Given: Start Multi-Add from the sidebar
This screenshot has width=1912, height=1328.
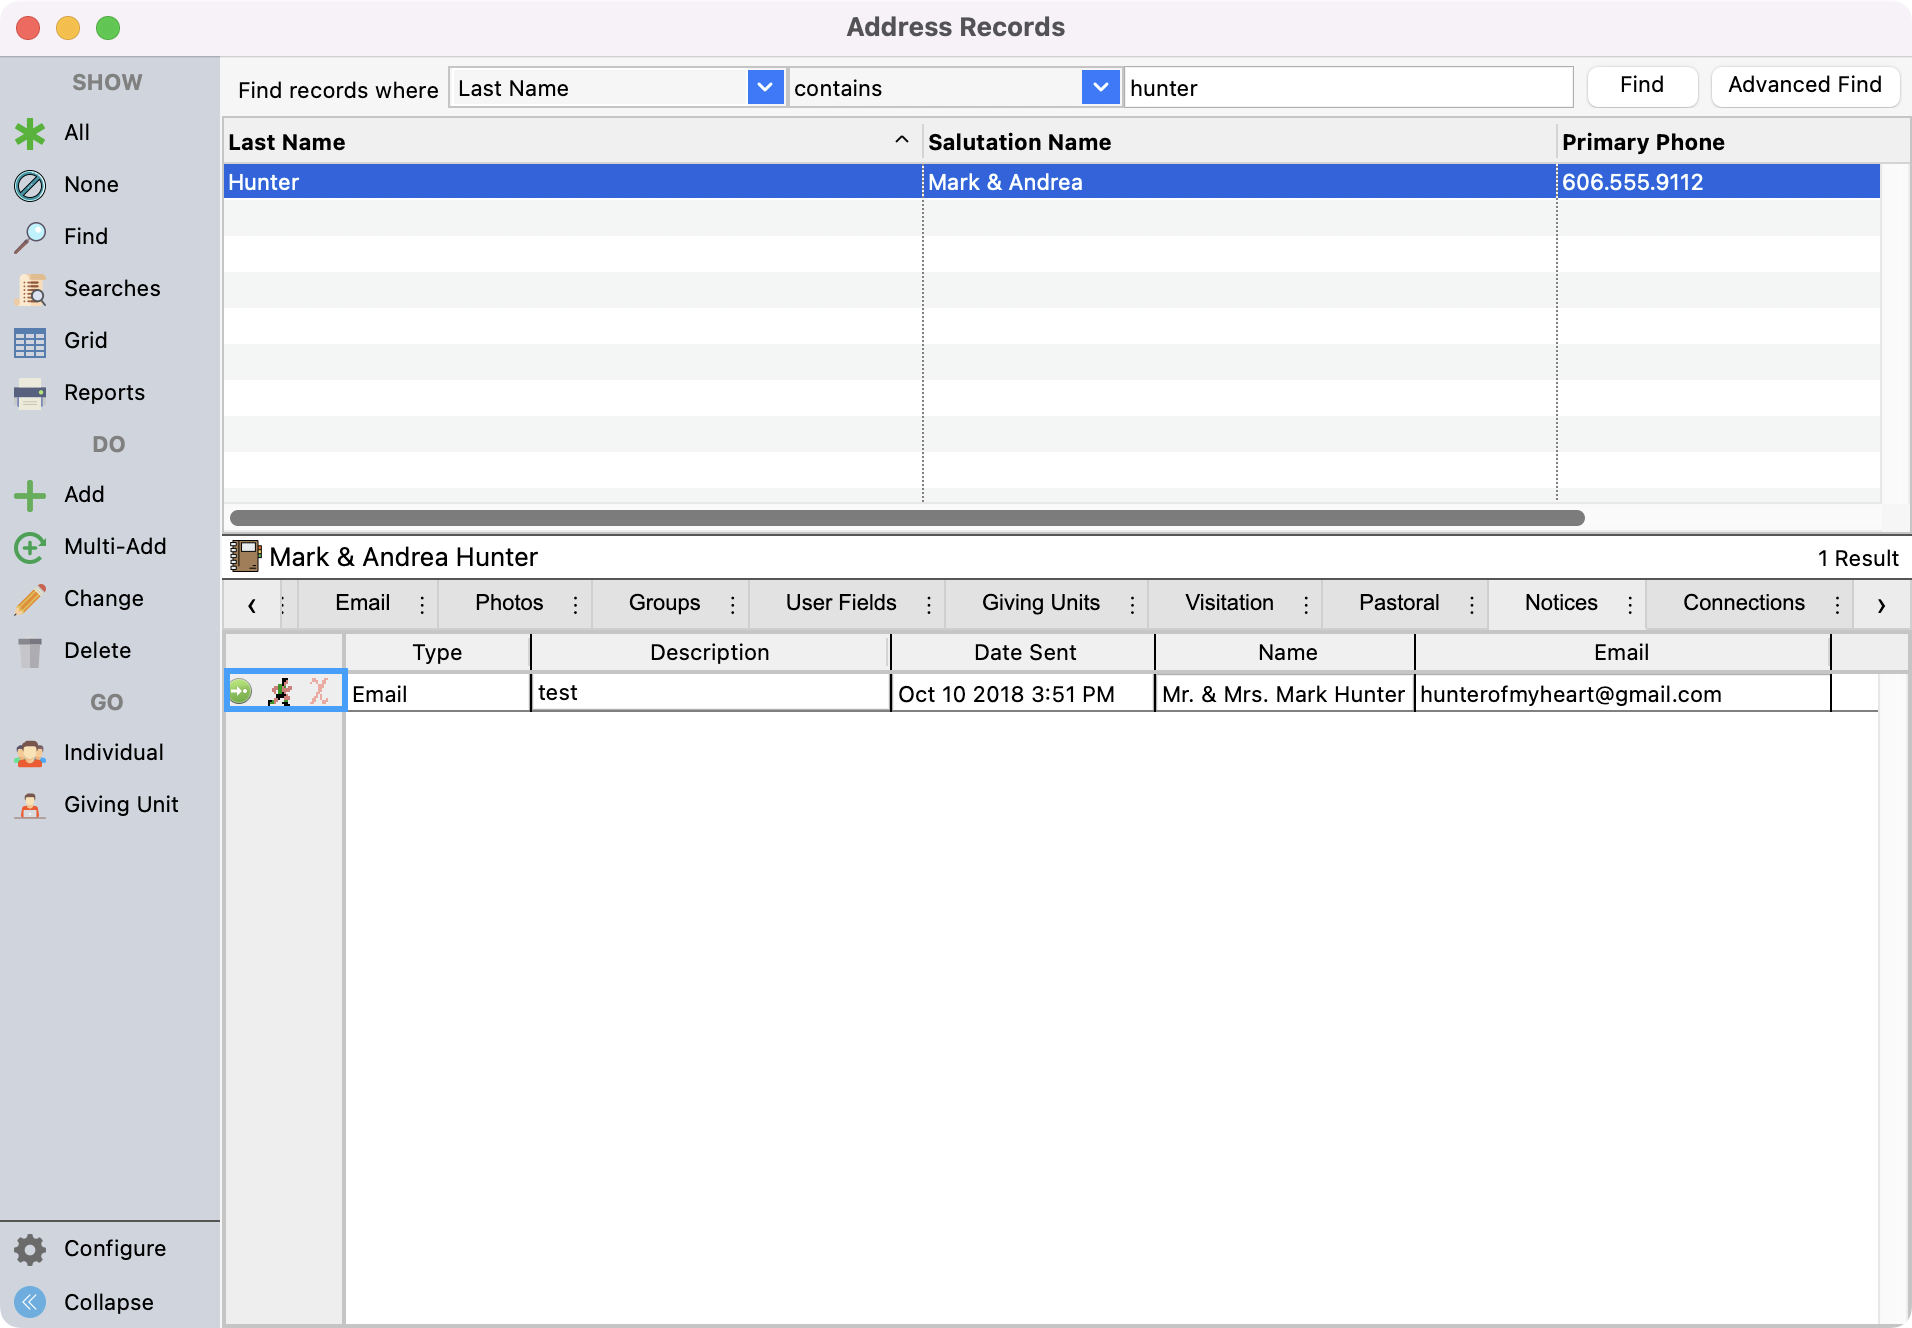Looking at the screenshot, I should click(30, 546).
